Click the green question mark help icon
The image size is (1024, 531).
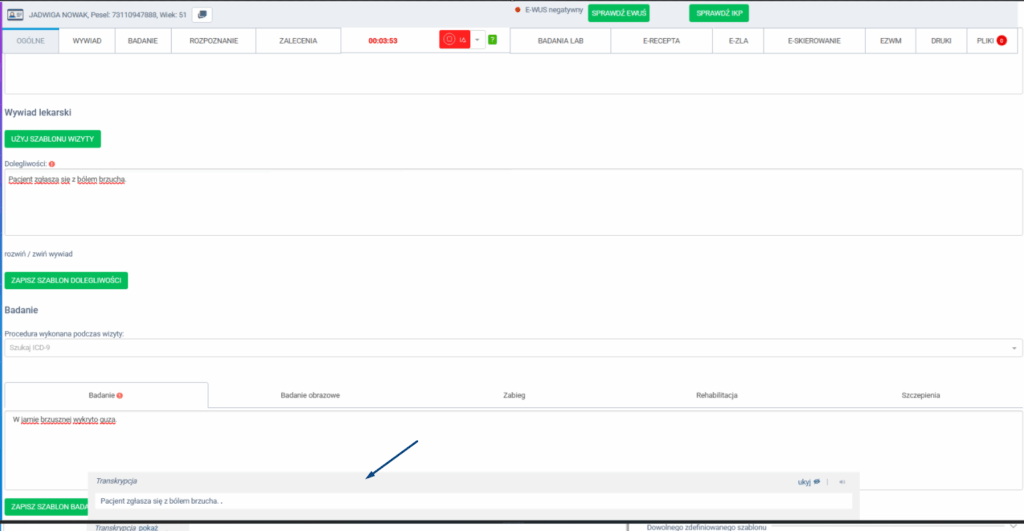click(x=492, y=40)
